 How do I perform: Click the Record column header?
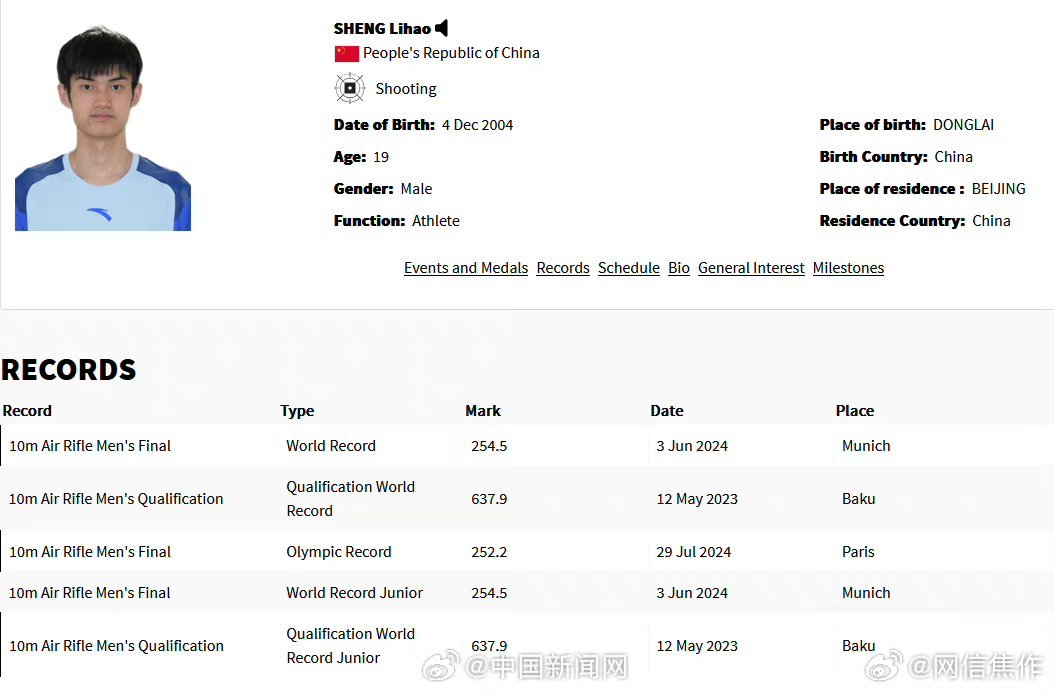(27, 411)
